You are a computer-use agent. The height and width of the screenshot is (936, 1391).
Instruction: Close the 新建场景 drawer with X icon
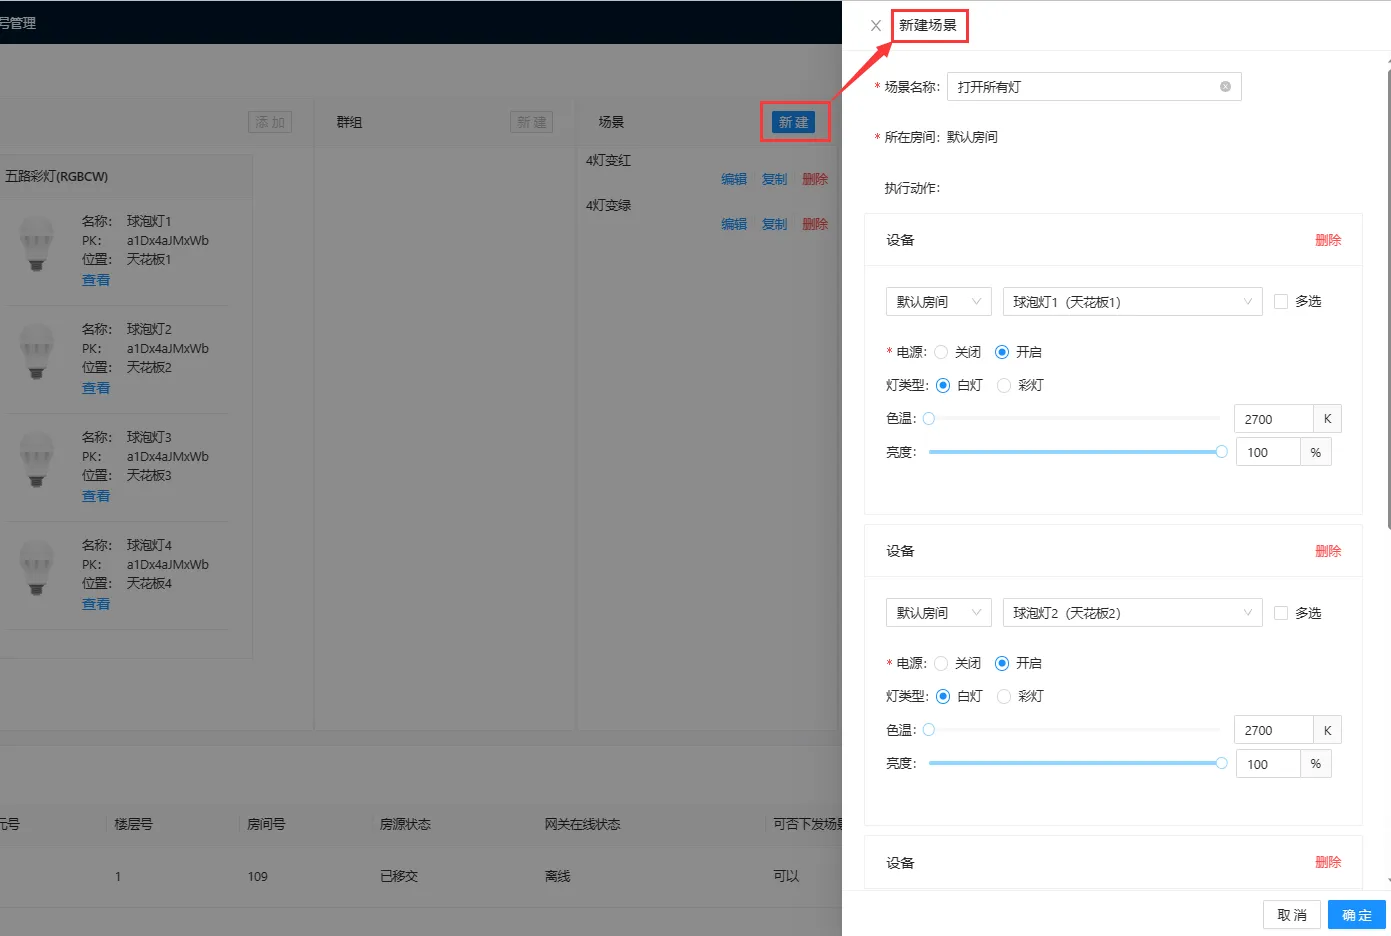point(876,26)
